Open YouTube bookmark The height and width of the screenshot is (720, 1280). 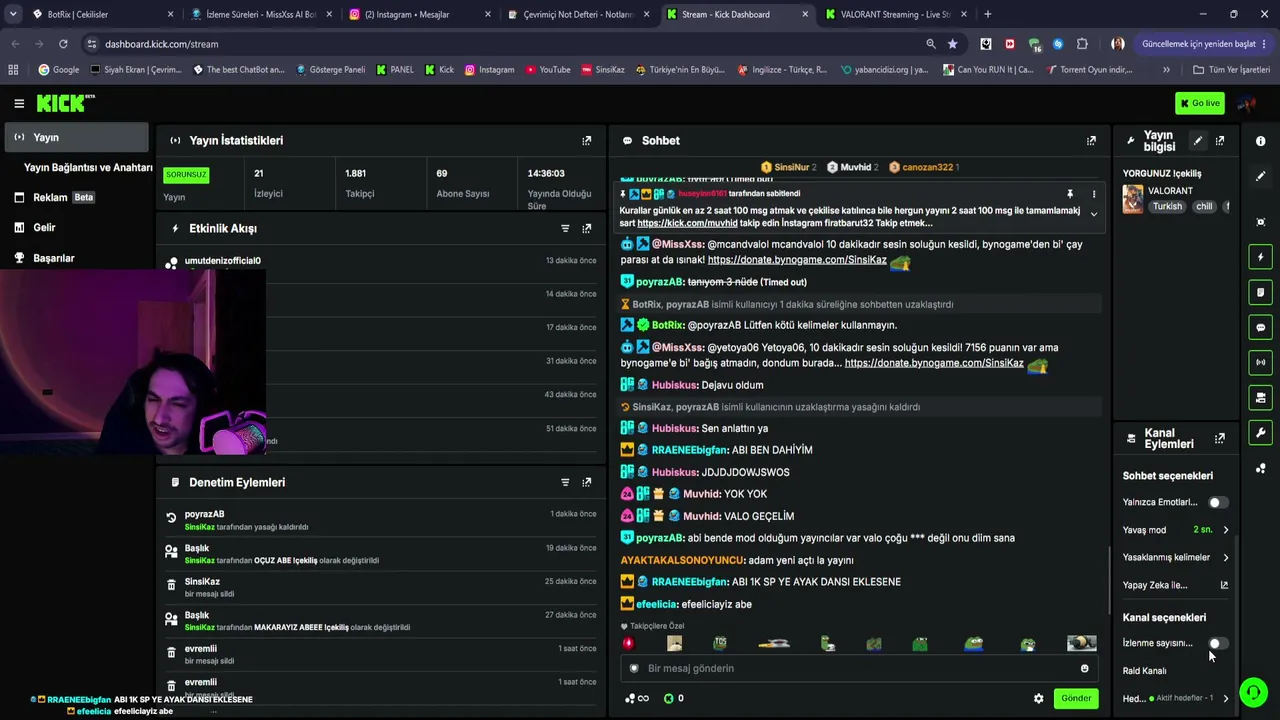[x=548, y=70]
